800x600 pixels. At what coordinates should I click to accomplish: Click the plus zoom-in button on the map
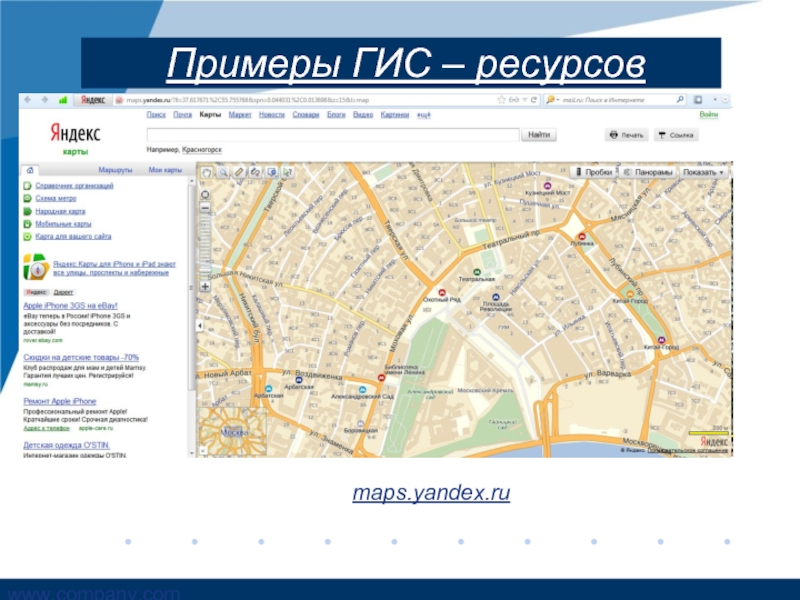pos(205,286)
